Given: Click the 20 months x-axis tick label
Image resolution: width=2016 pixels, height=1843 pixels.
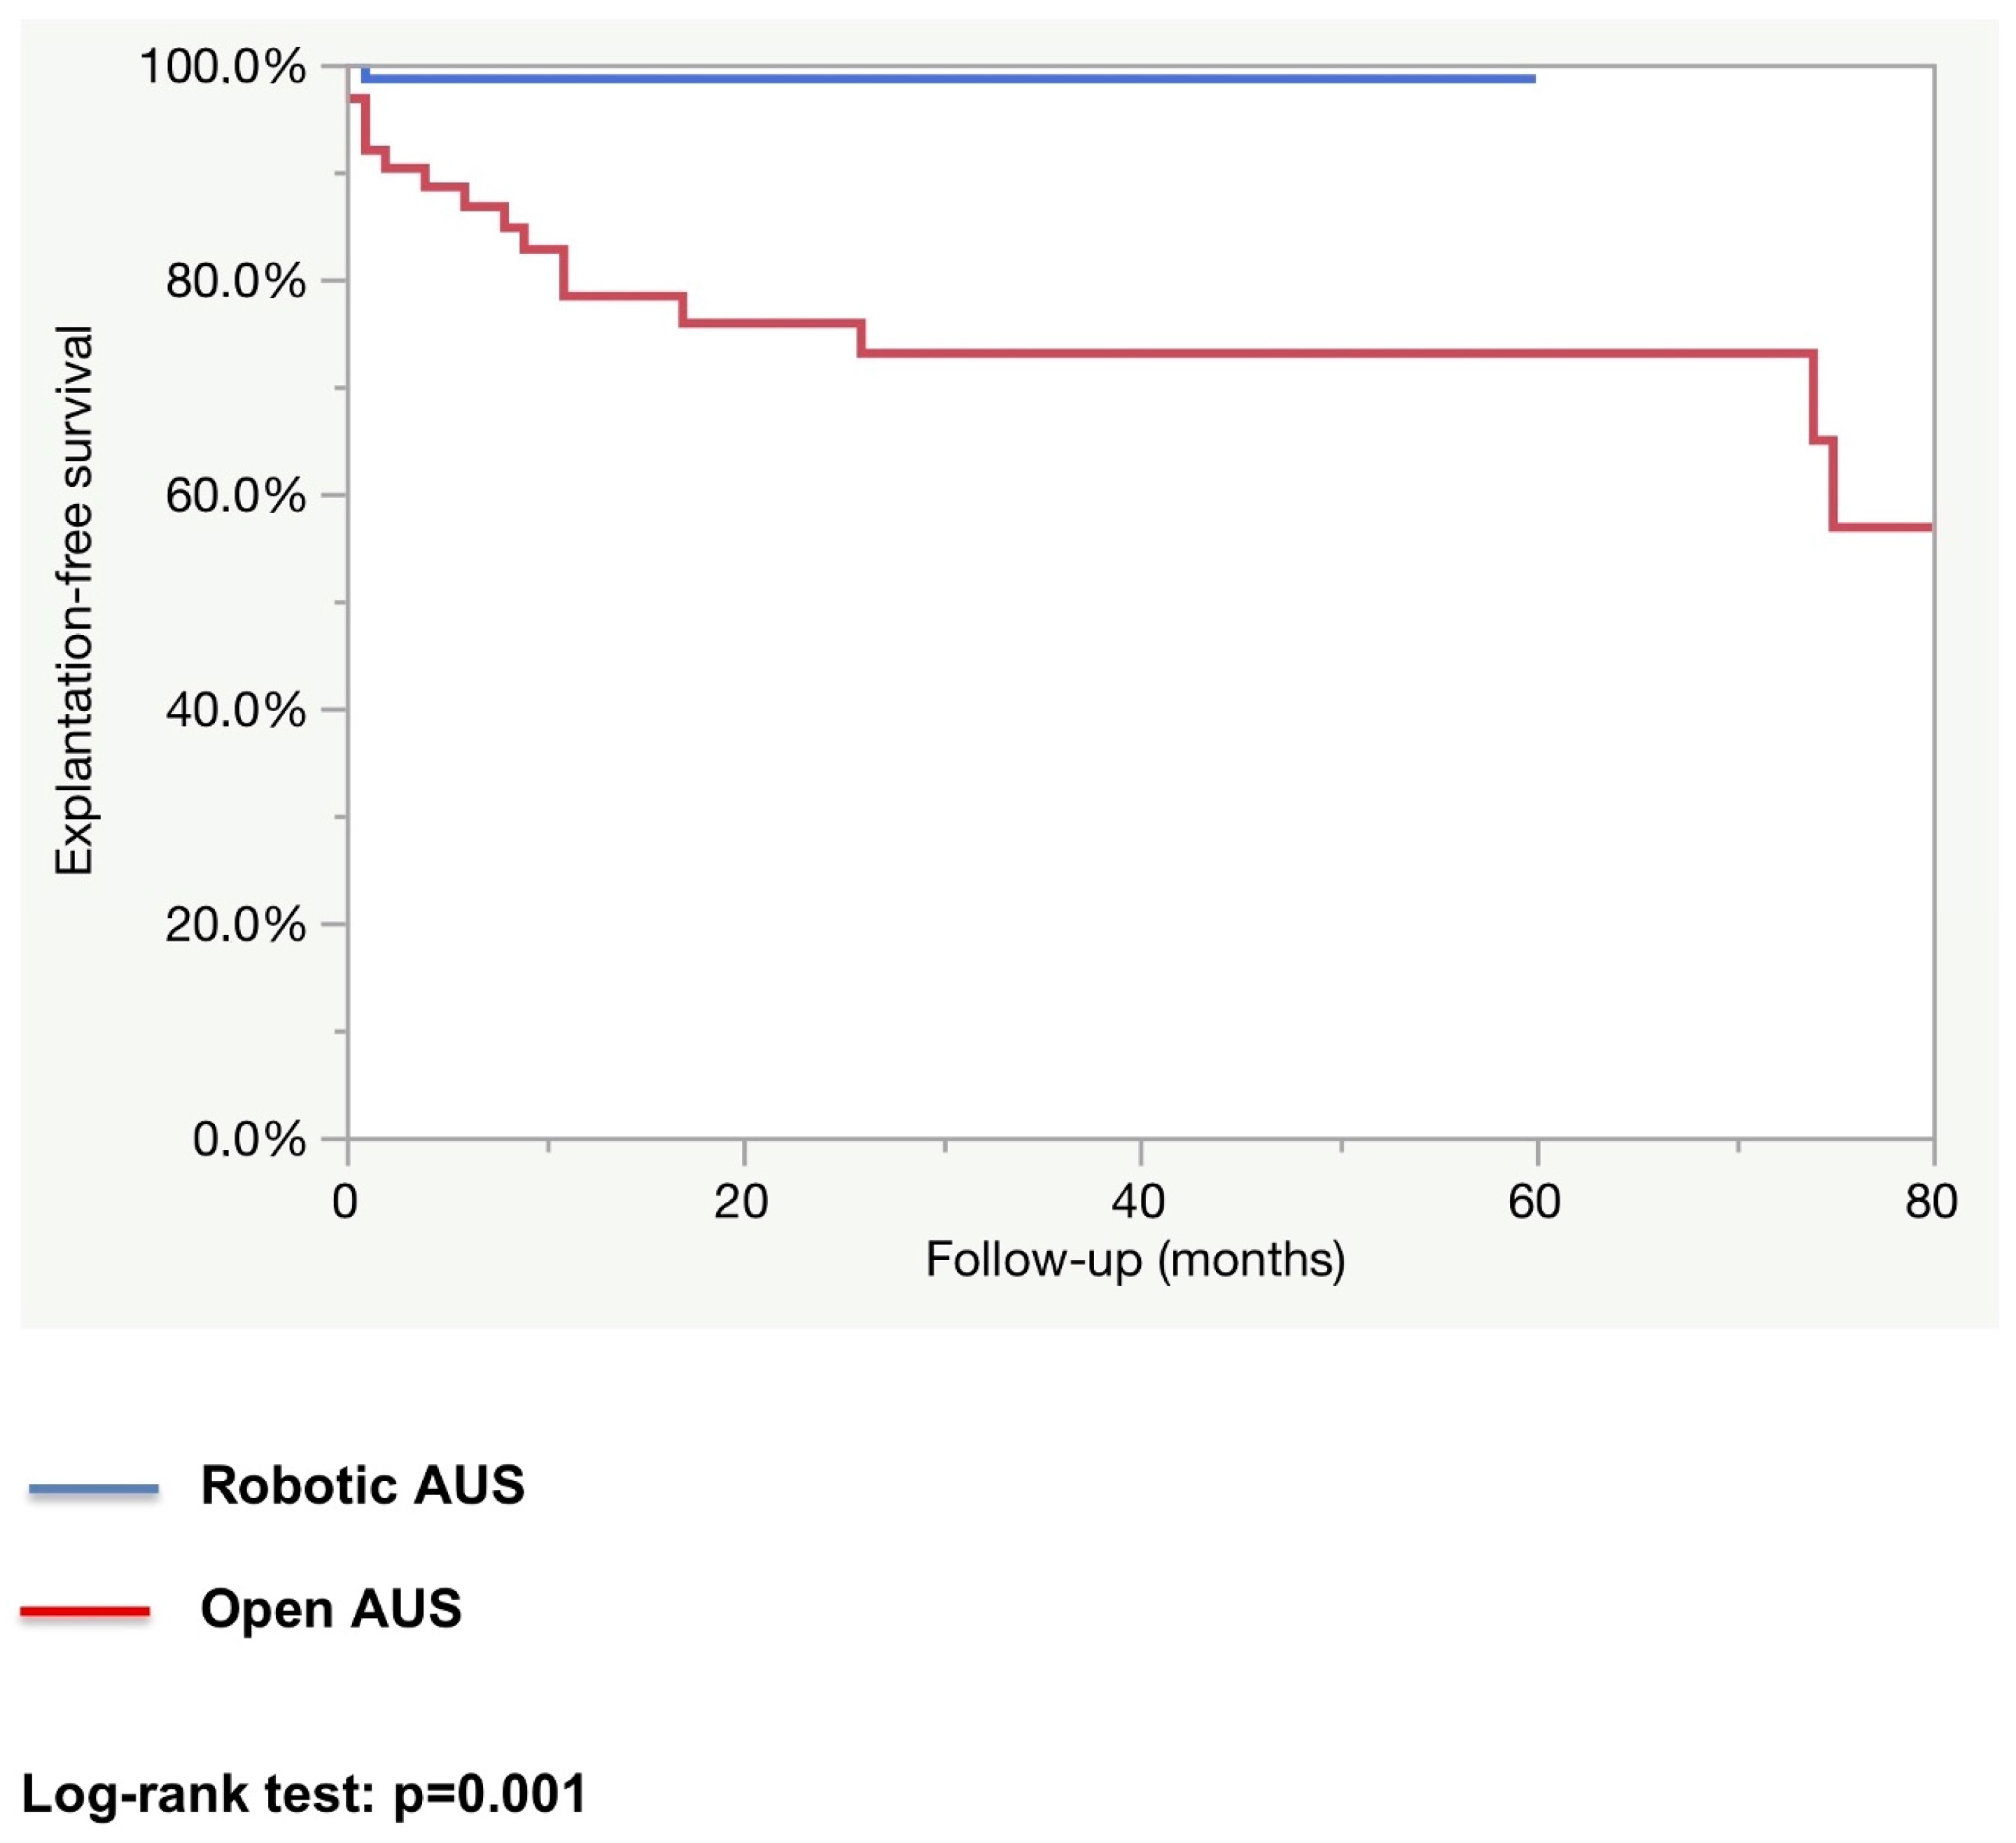Looking at the screenshot, I should coord(741,1201).
